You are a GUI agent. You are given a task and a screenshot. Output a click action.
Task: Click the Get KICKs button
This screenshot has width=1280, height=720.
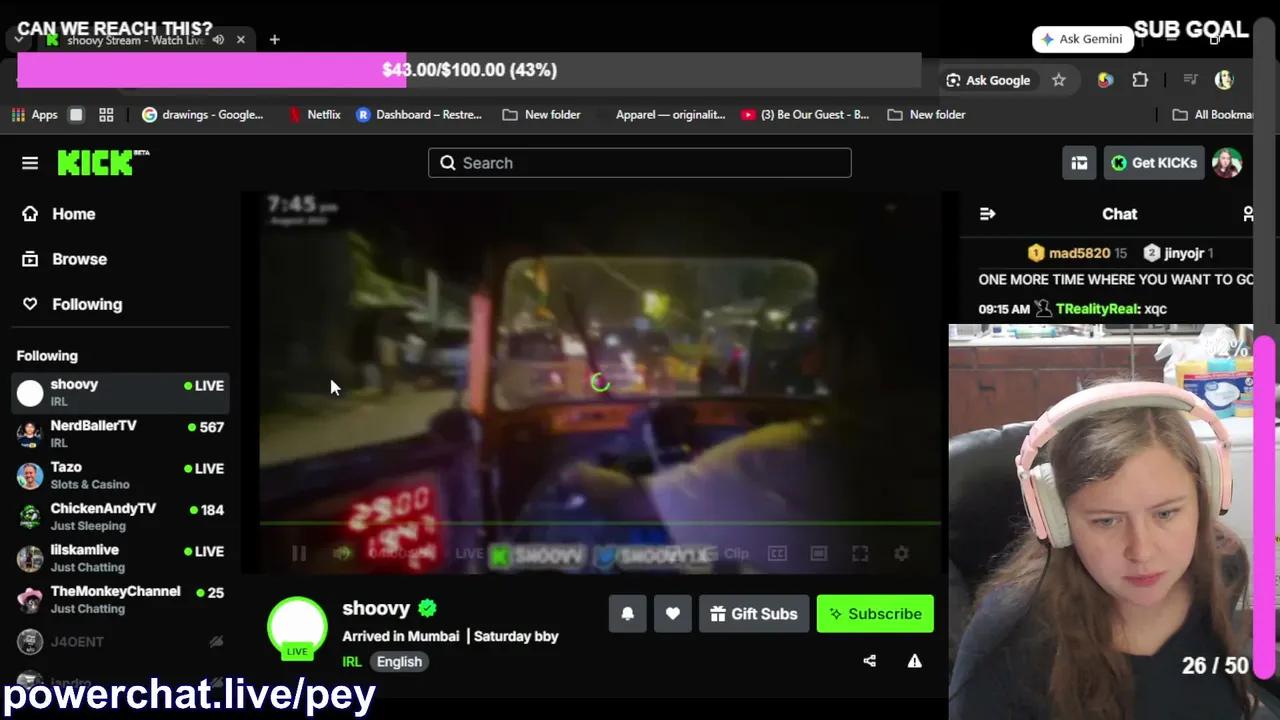1154,163
